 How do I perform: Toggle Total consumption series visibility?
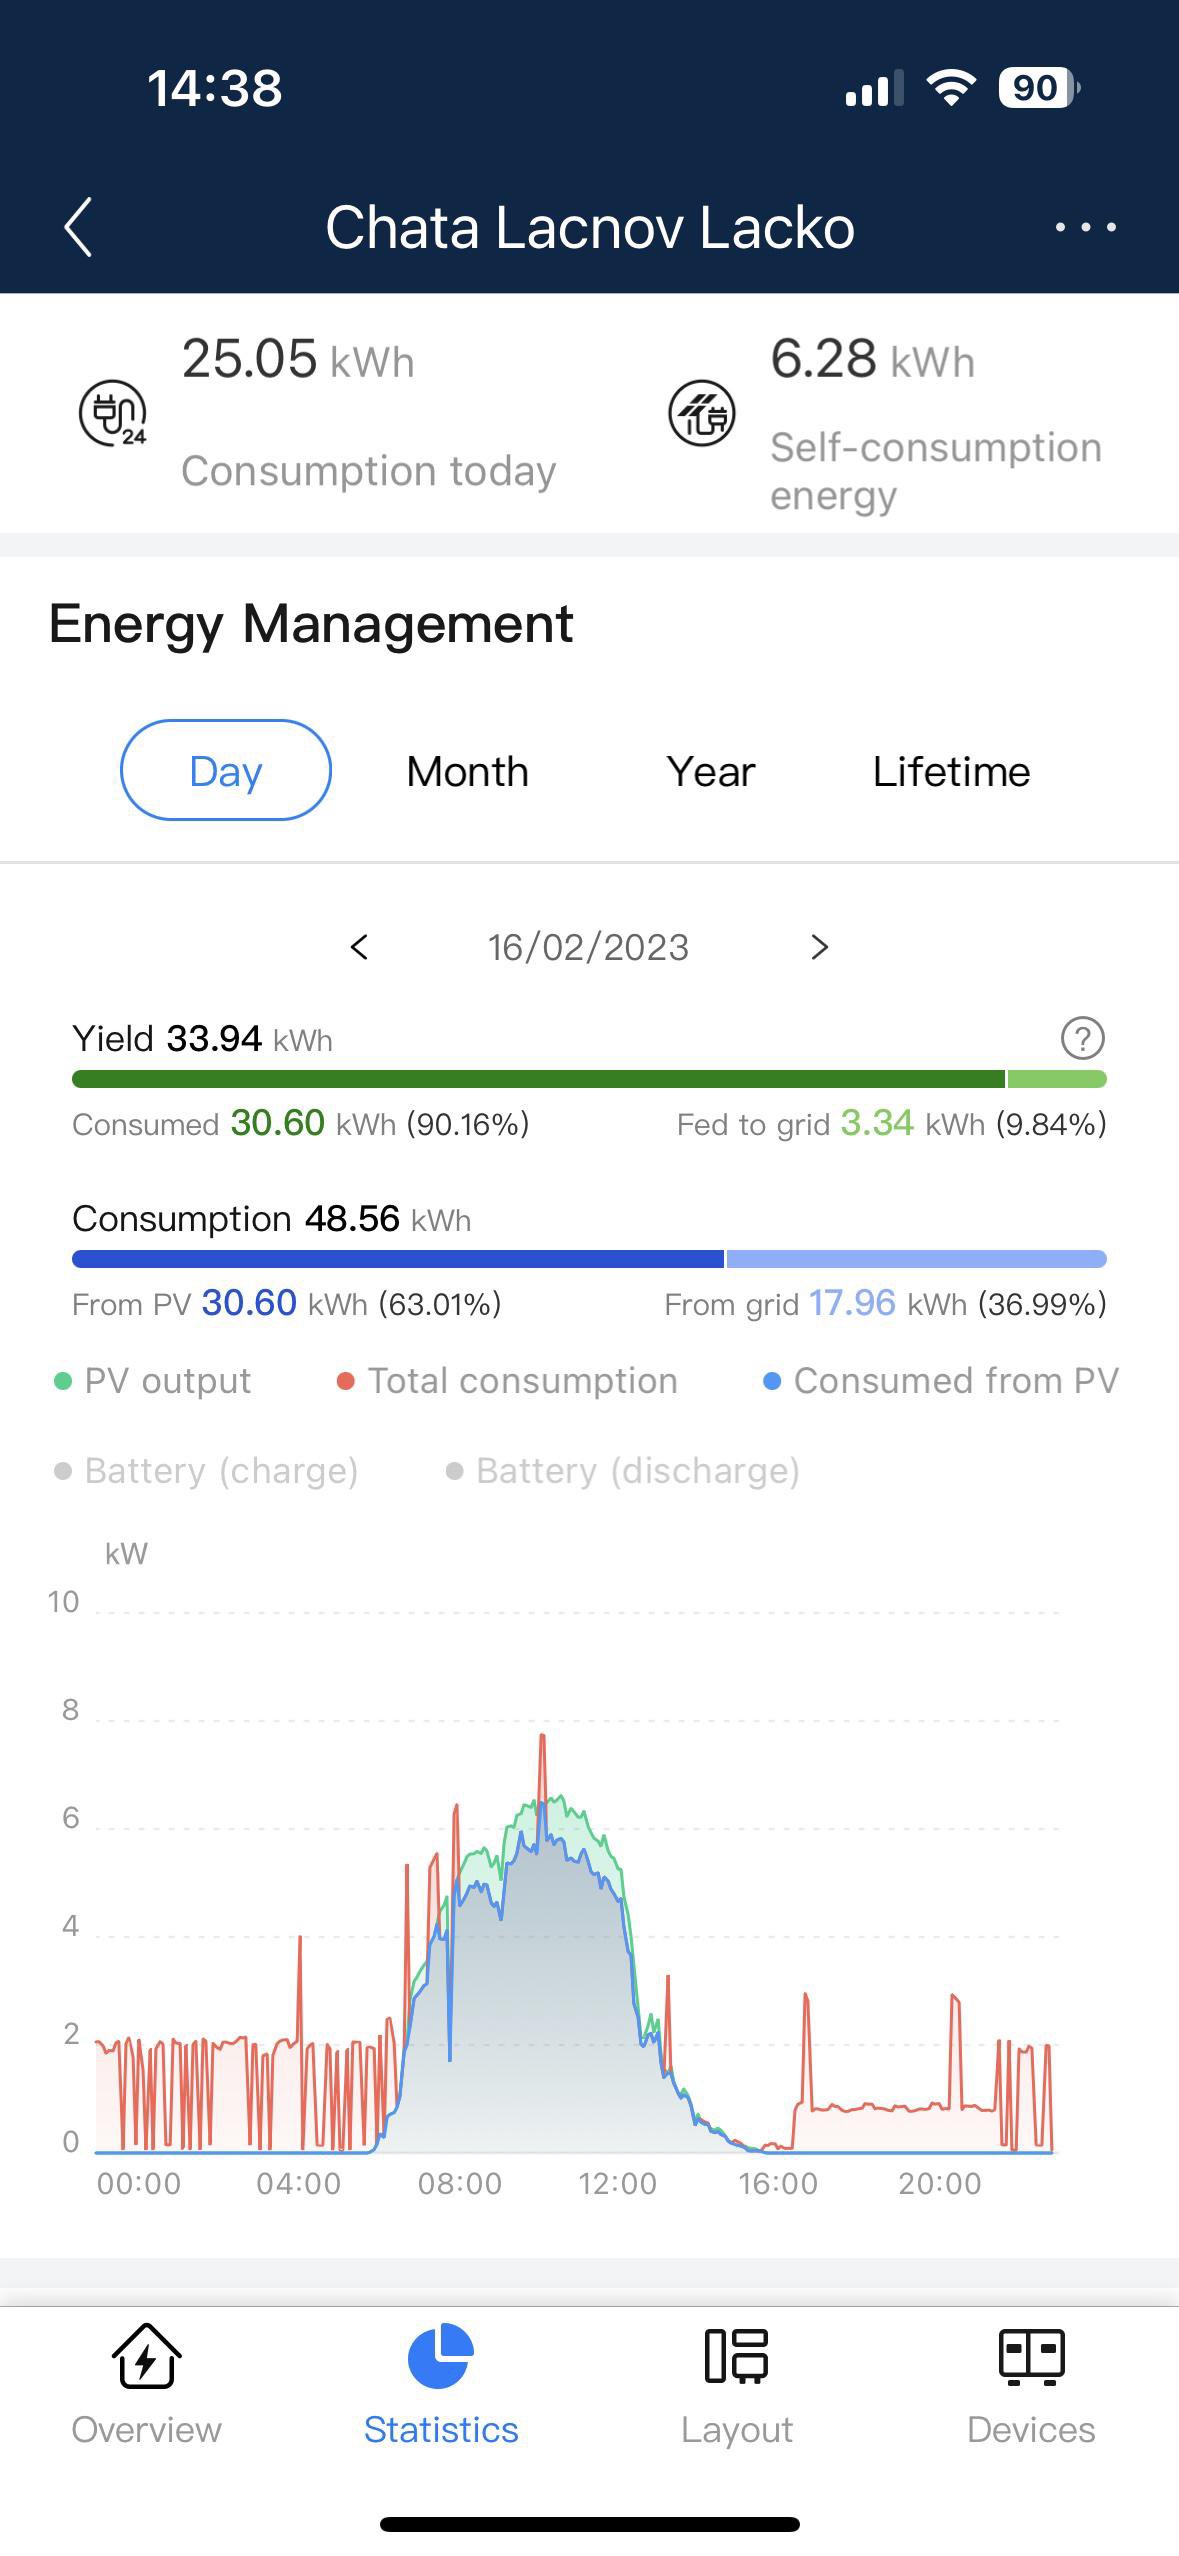click(x=508, y=1381)
